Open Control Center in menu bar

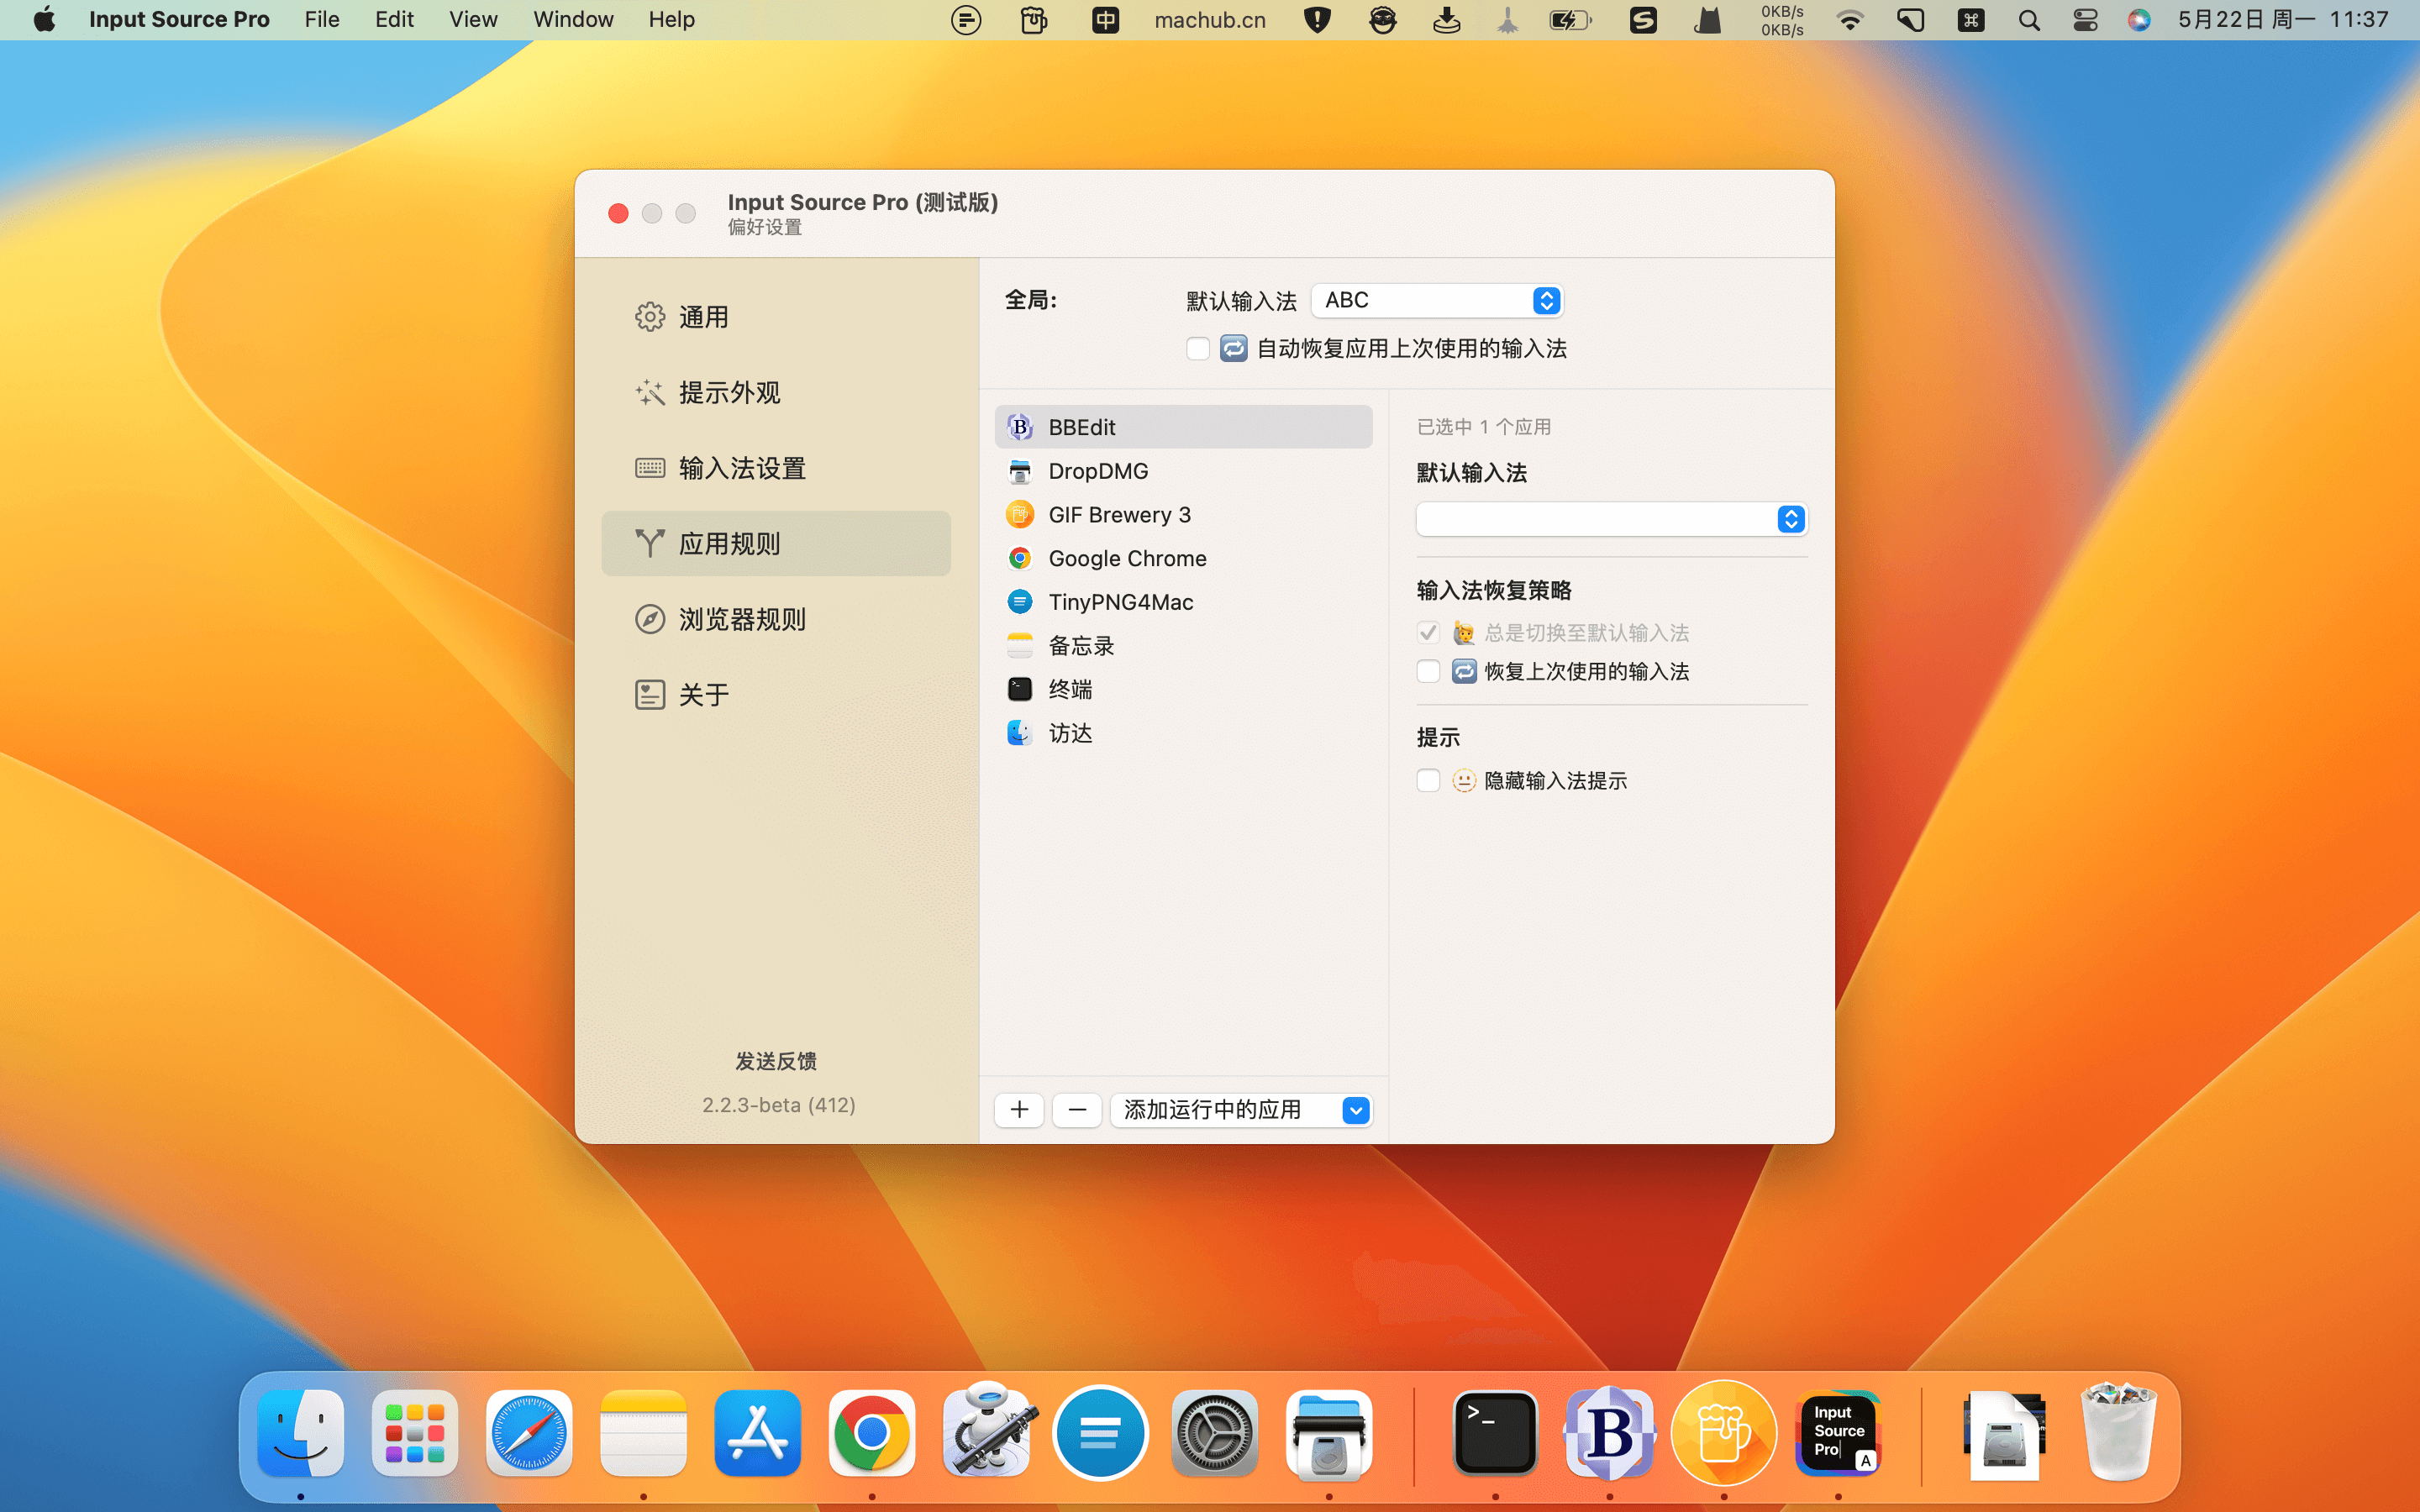(2085, 20)
